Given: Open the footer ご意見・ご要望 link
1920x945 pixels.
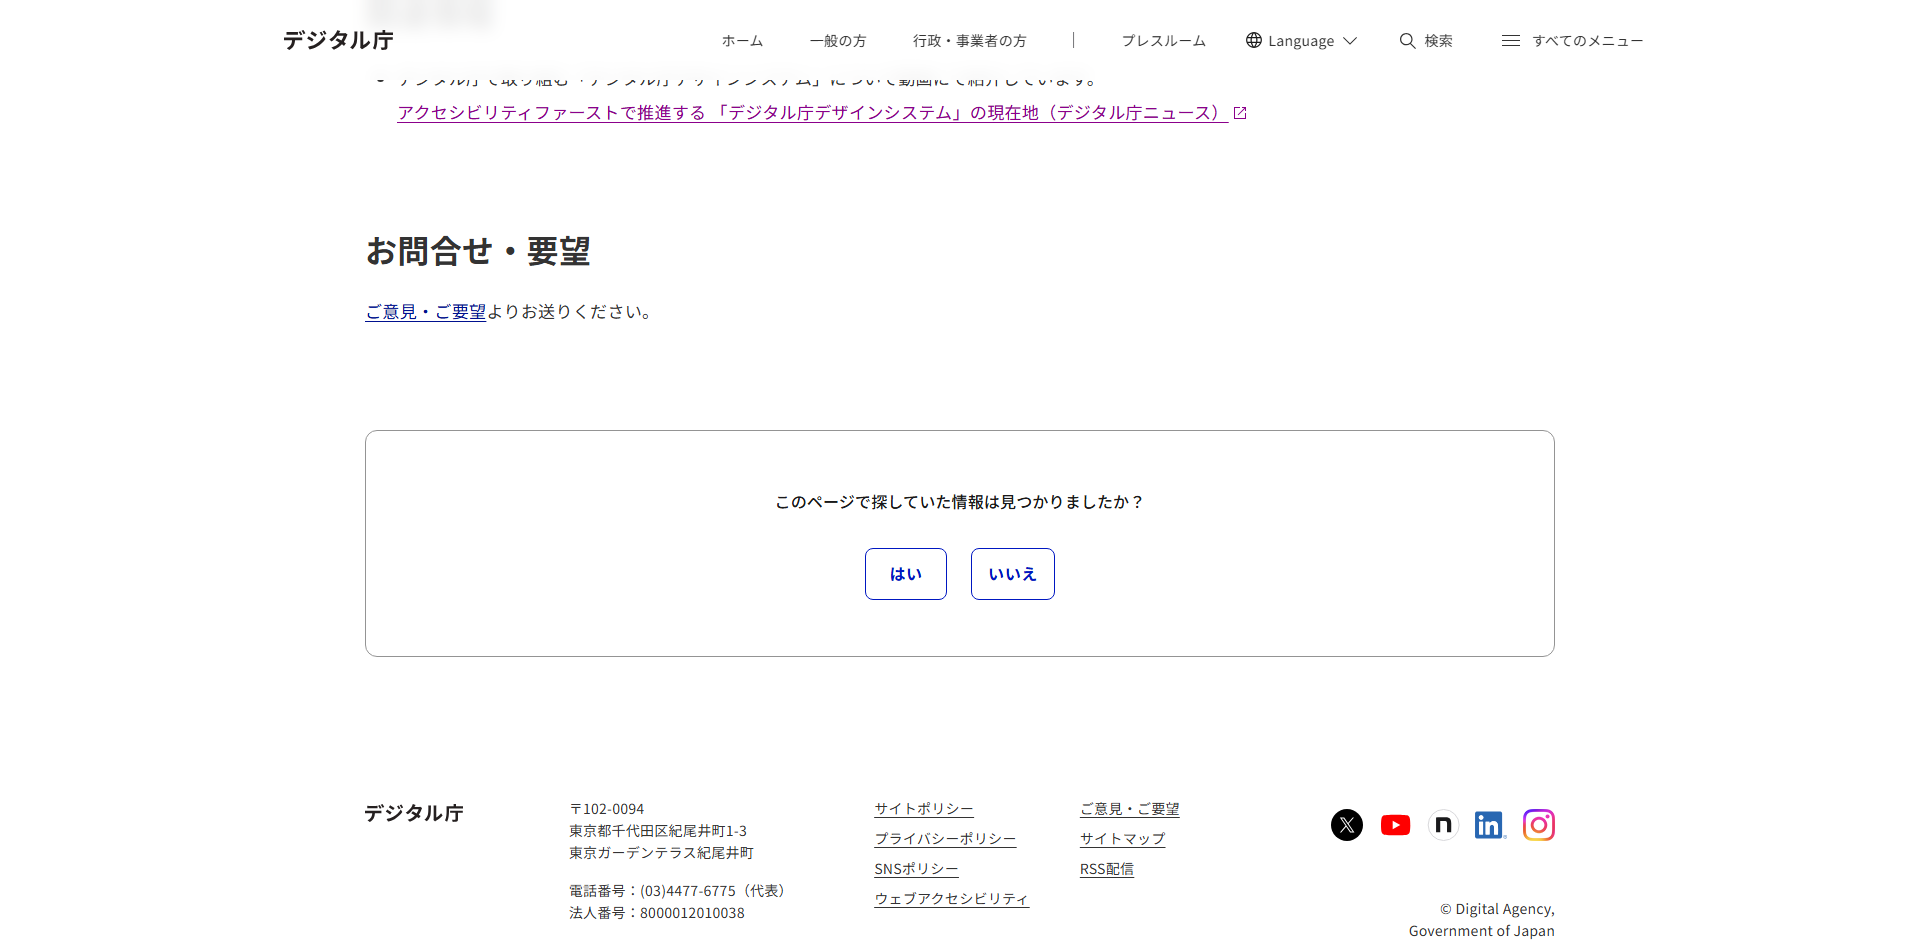Looking at the screenshot, I should coord(1130,809).
